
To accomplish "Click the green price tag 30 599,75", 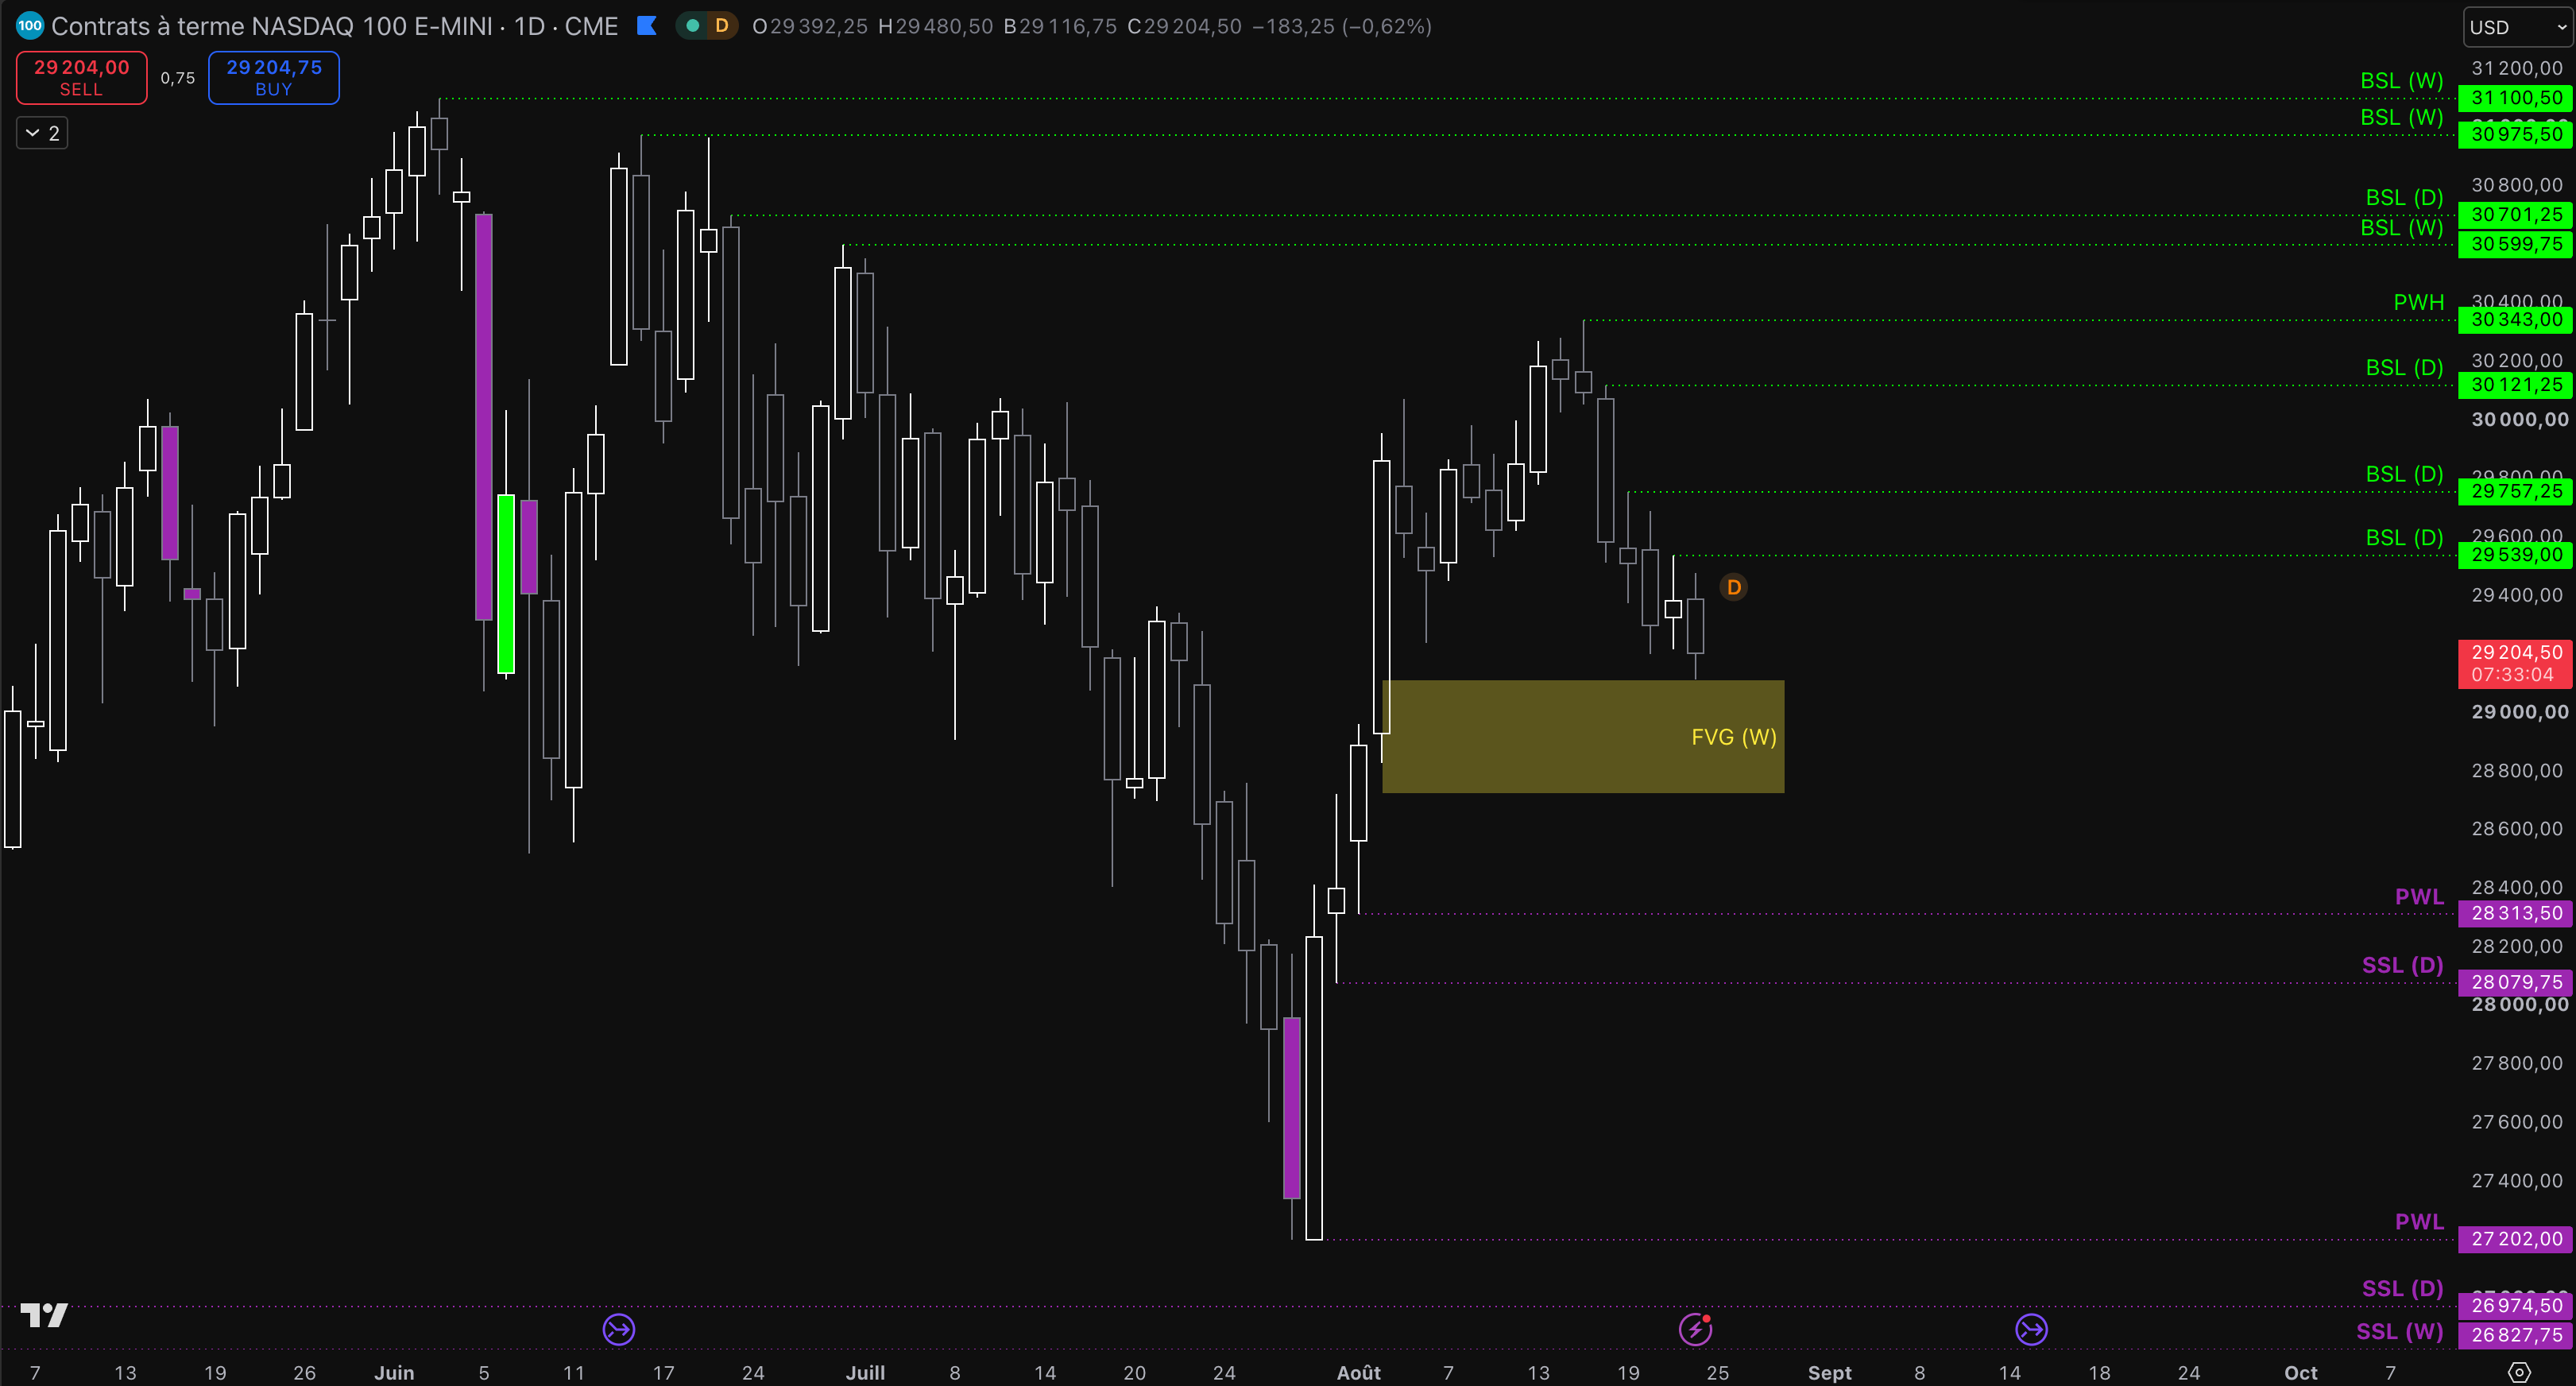I will point(2515,244).
